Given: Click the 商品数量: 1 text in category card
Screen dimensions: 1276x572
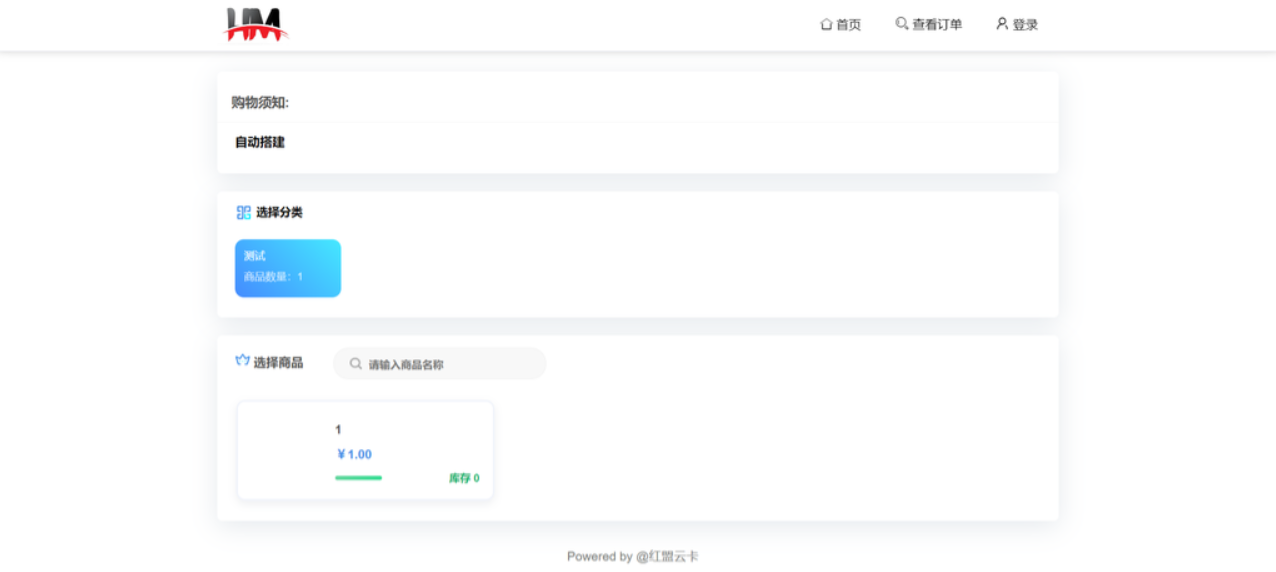Looking at the screenshot, I should click(x=273, y=277).
